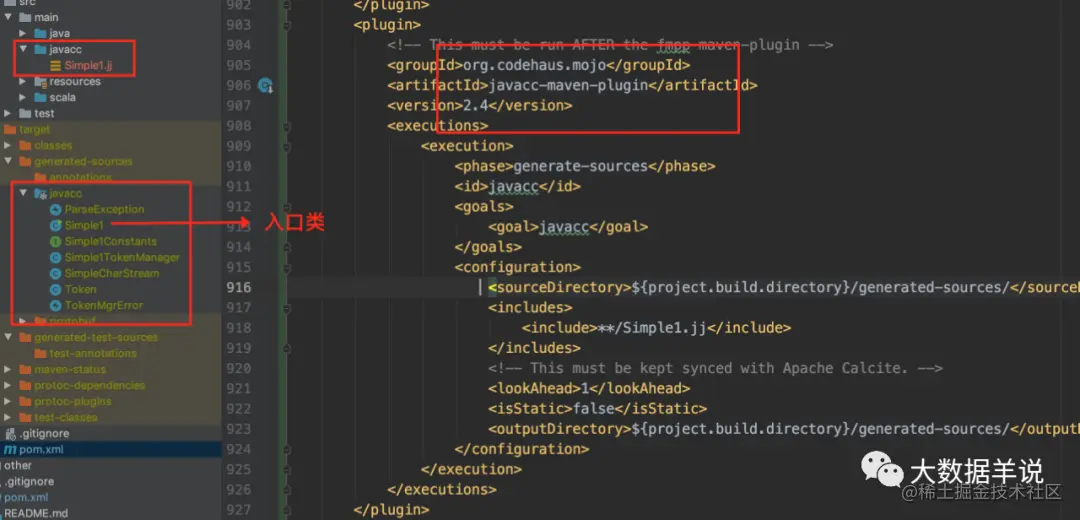
Task: Click the .gitignore file icon above highlighted pom.xml
Action: coord(10,434)
